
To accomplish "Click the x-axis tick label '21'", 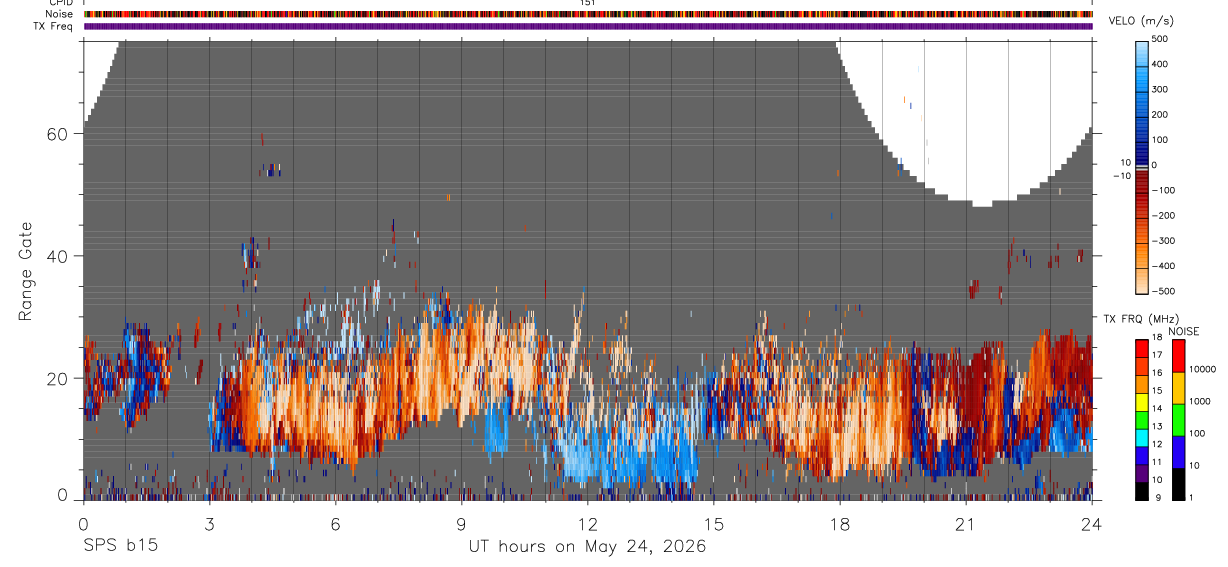I will pos(965,523).
